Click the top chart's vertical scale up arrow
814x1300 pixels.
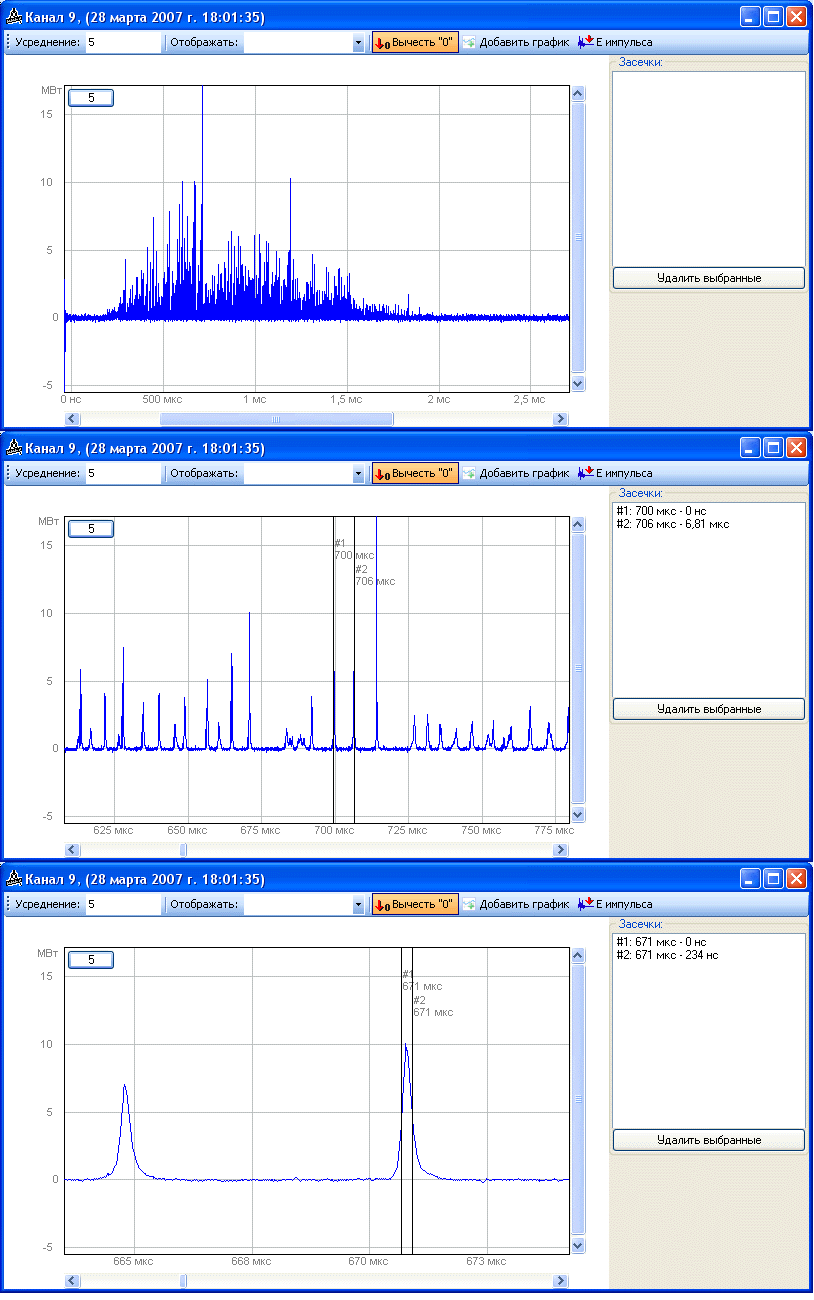(577, 93)
